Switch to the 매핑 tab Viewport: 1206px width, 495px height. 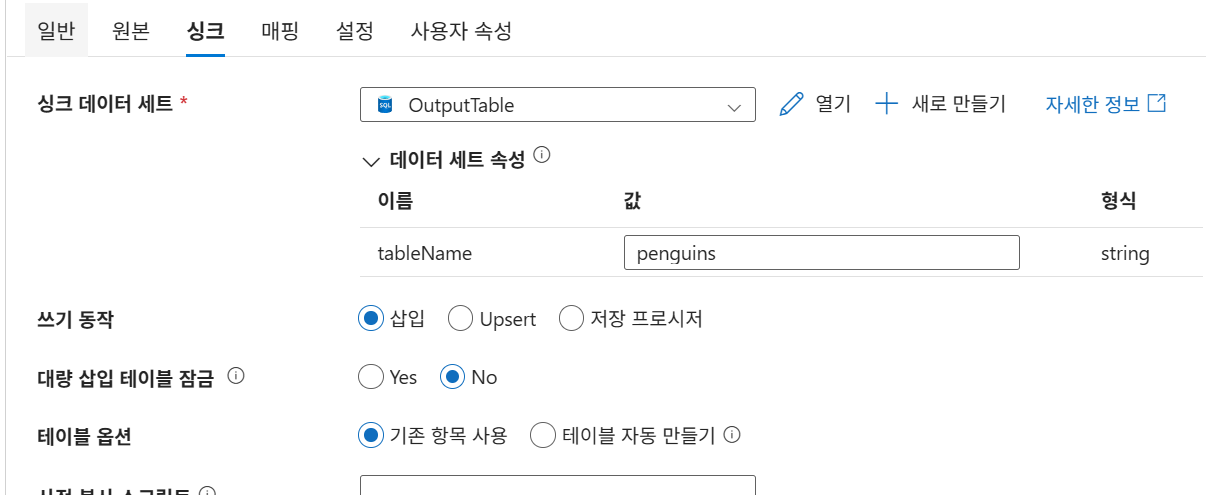(280, 30)
